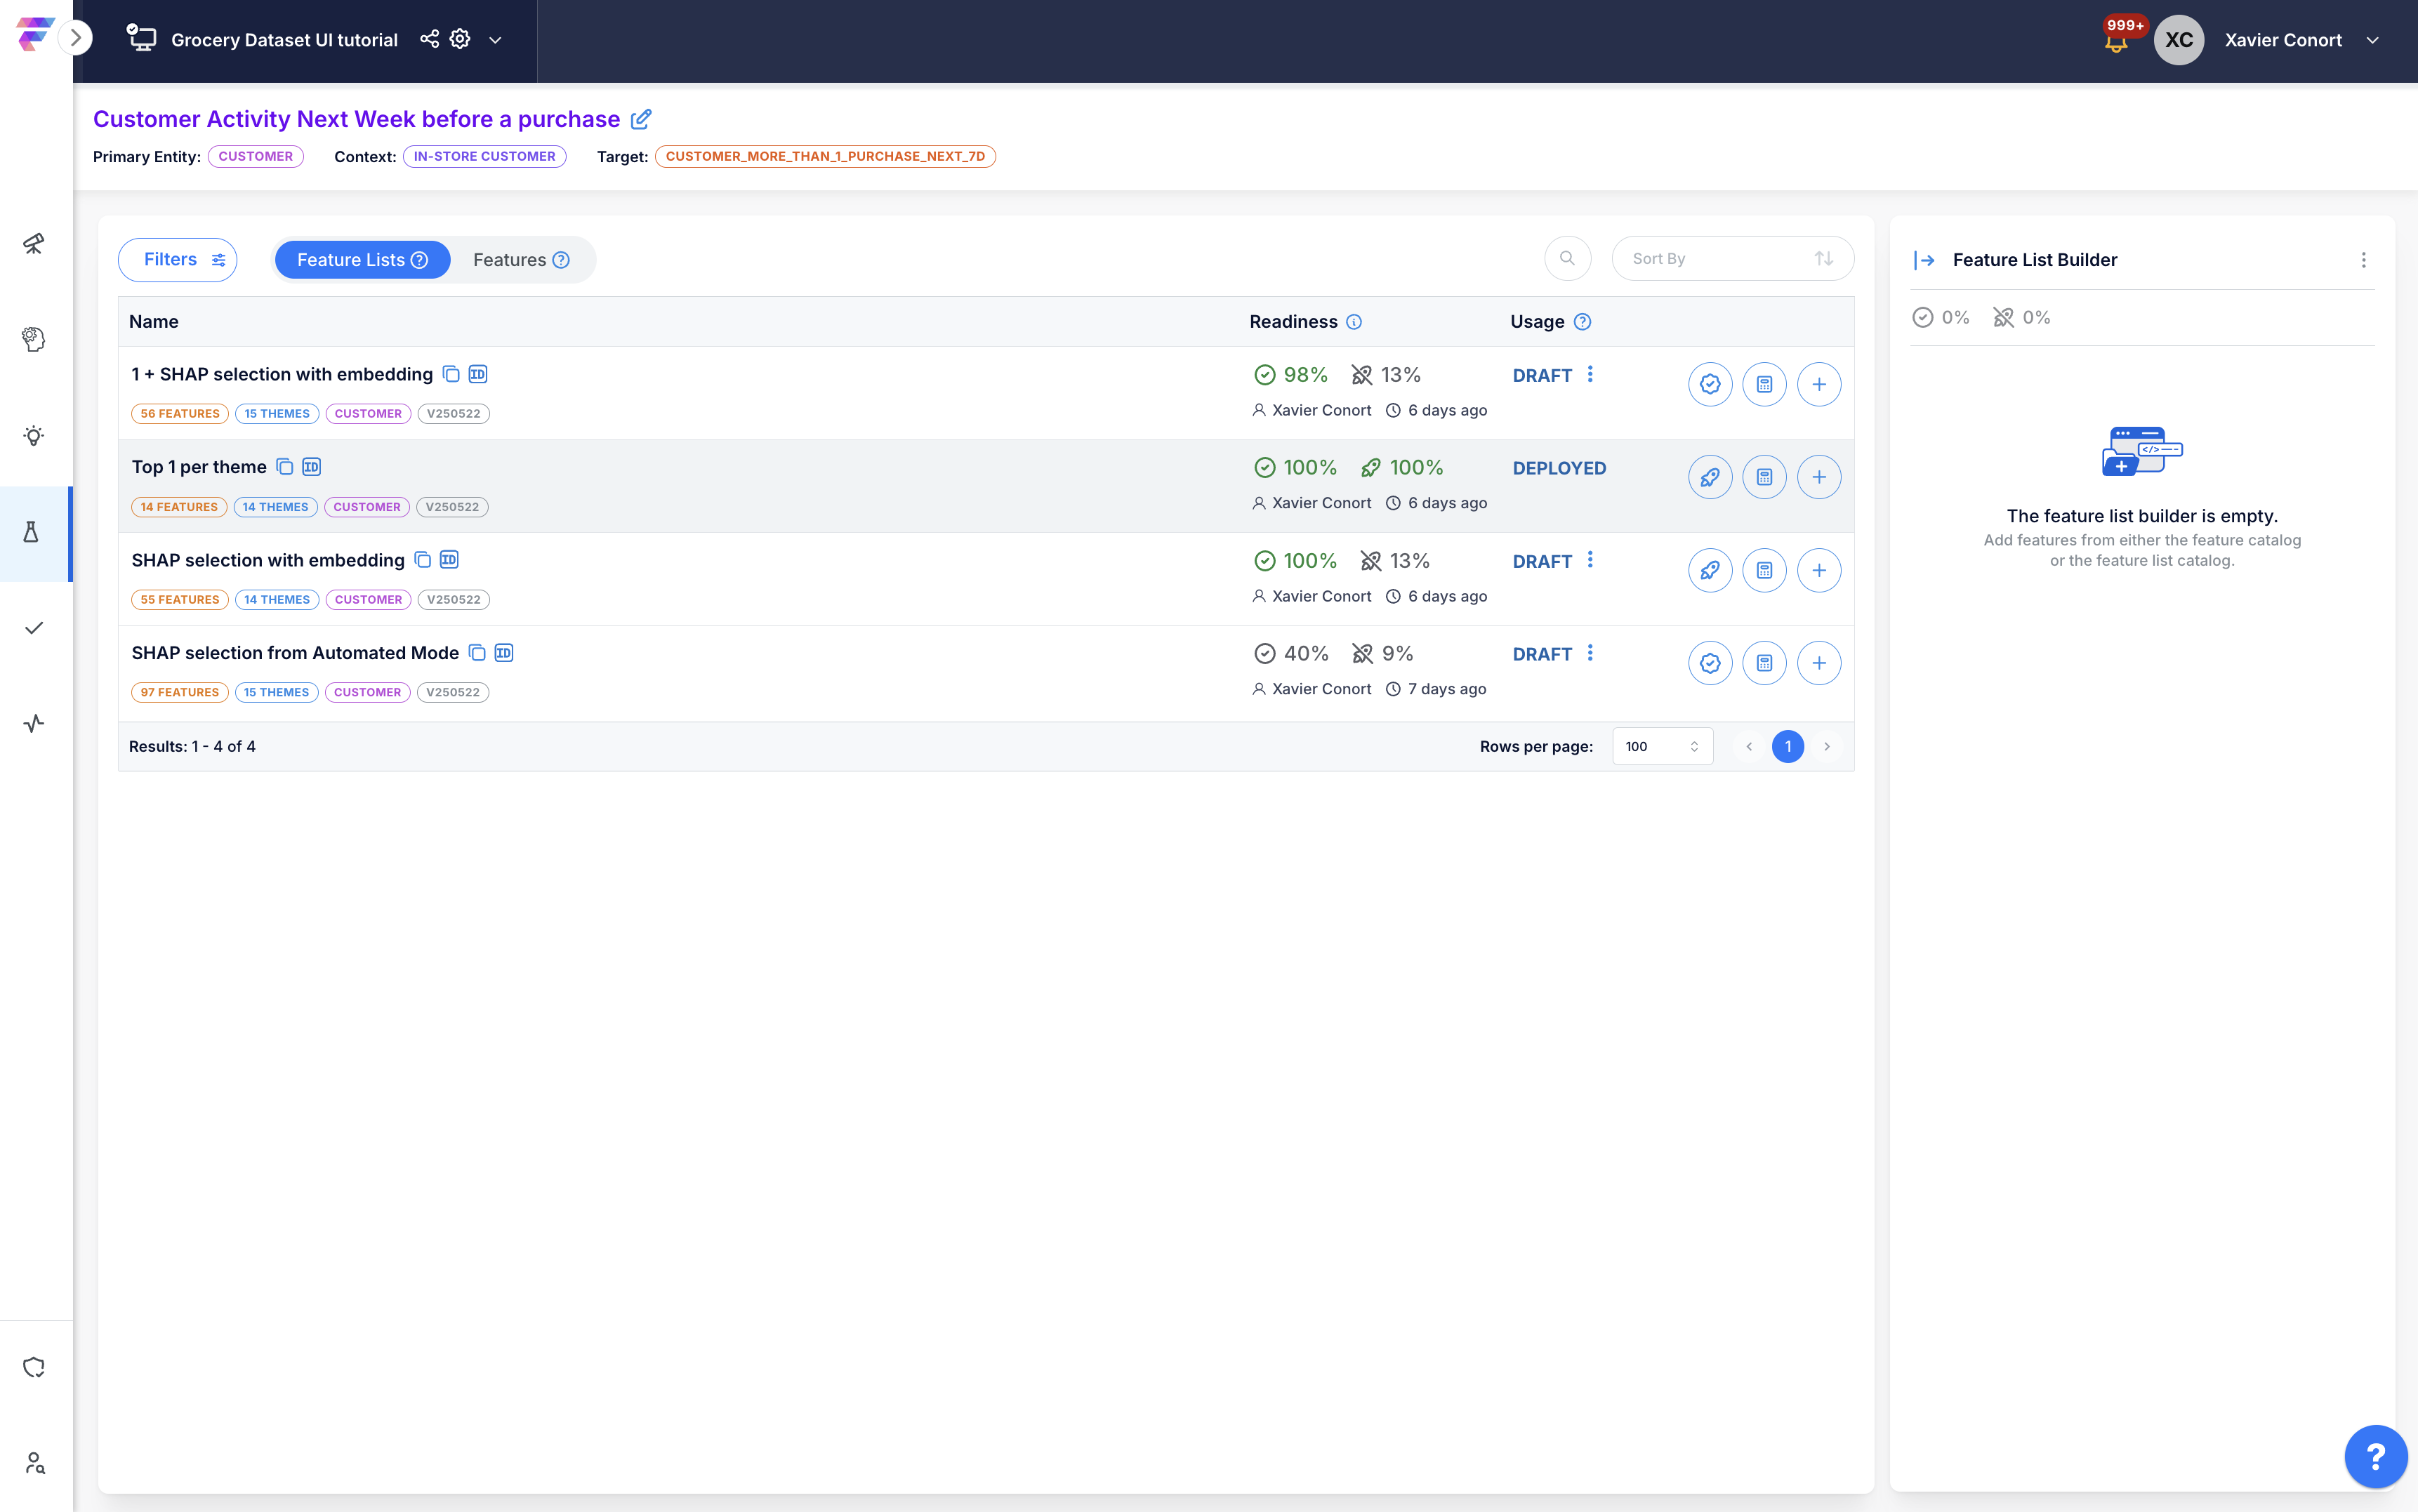Open the blue help question button
This screenshot has width=2418, height=1512.
click(2375, 1456)
